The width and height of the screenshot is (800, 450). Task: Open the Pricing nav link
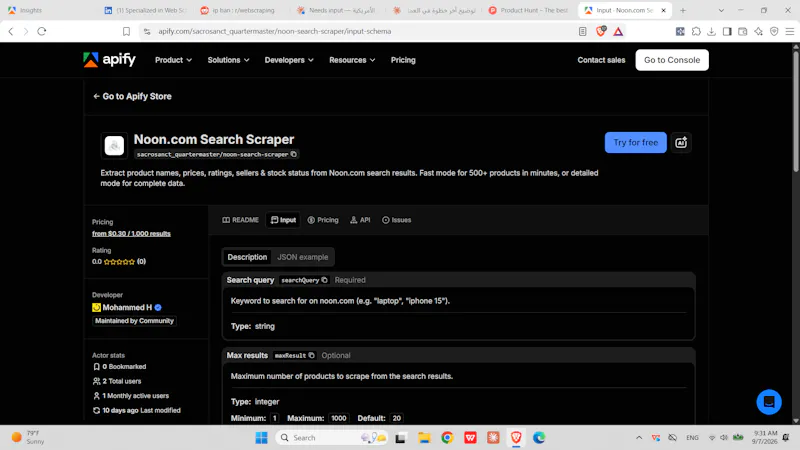coord(403,60)
